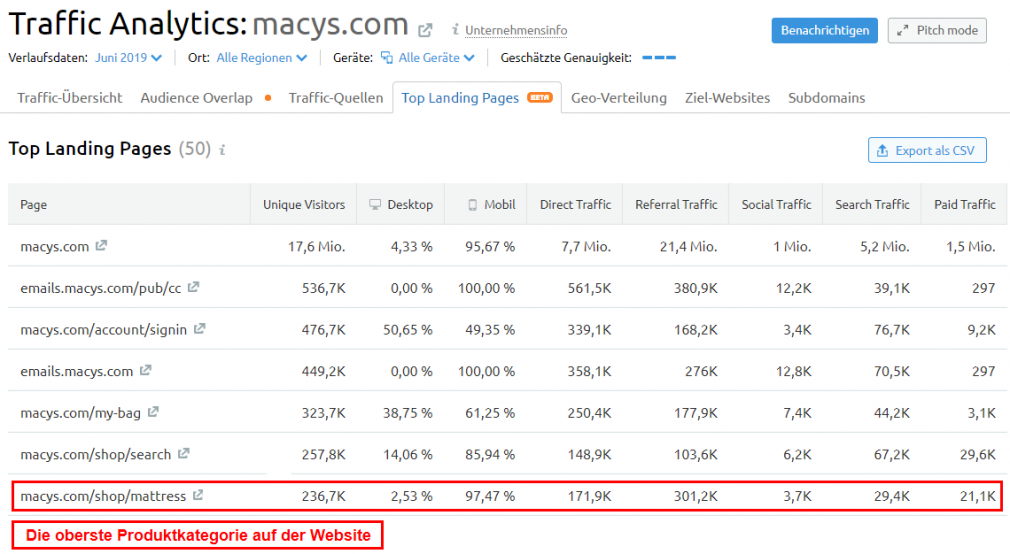This screenshot has width=1010, height=554.
Task: Open the Subdomains tab
Action: tap(826, 98)
